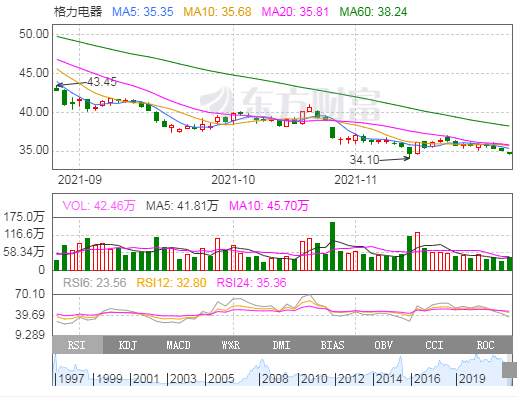Click the 格力电器 stock name label
The image size is (517, 397).
(x=78, y=12)
